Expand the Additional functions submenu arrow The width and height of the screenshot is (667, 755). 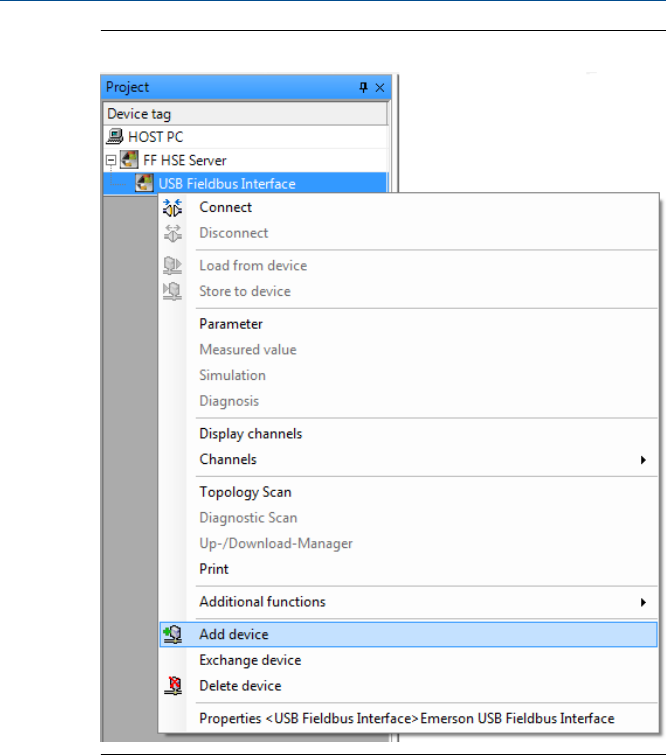[x=642, y=602]
